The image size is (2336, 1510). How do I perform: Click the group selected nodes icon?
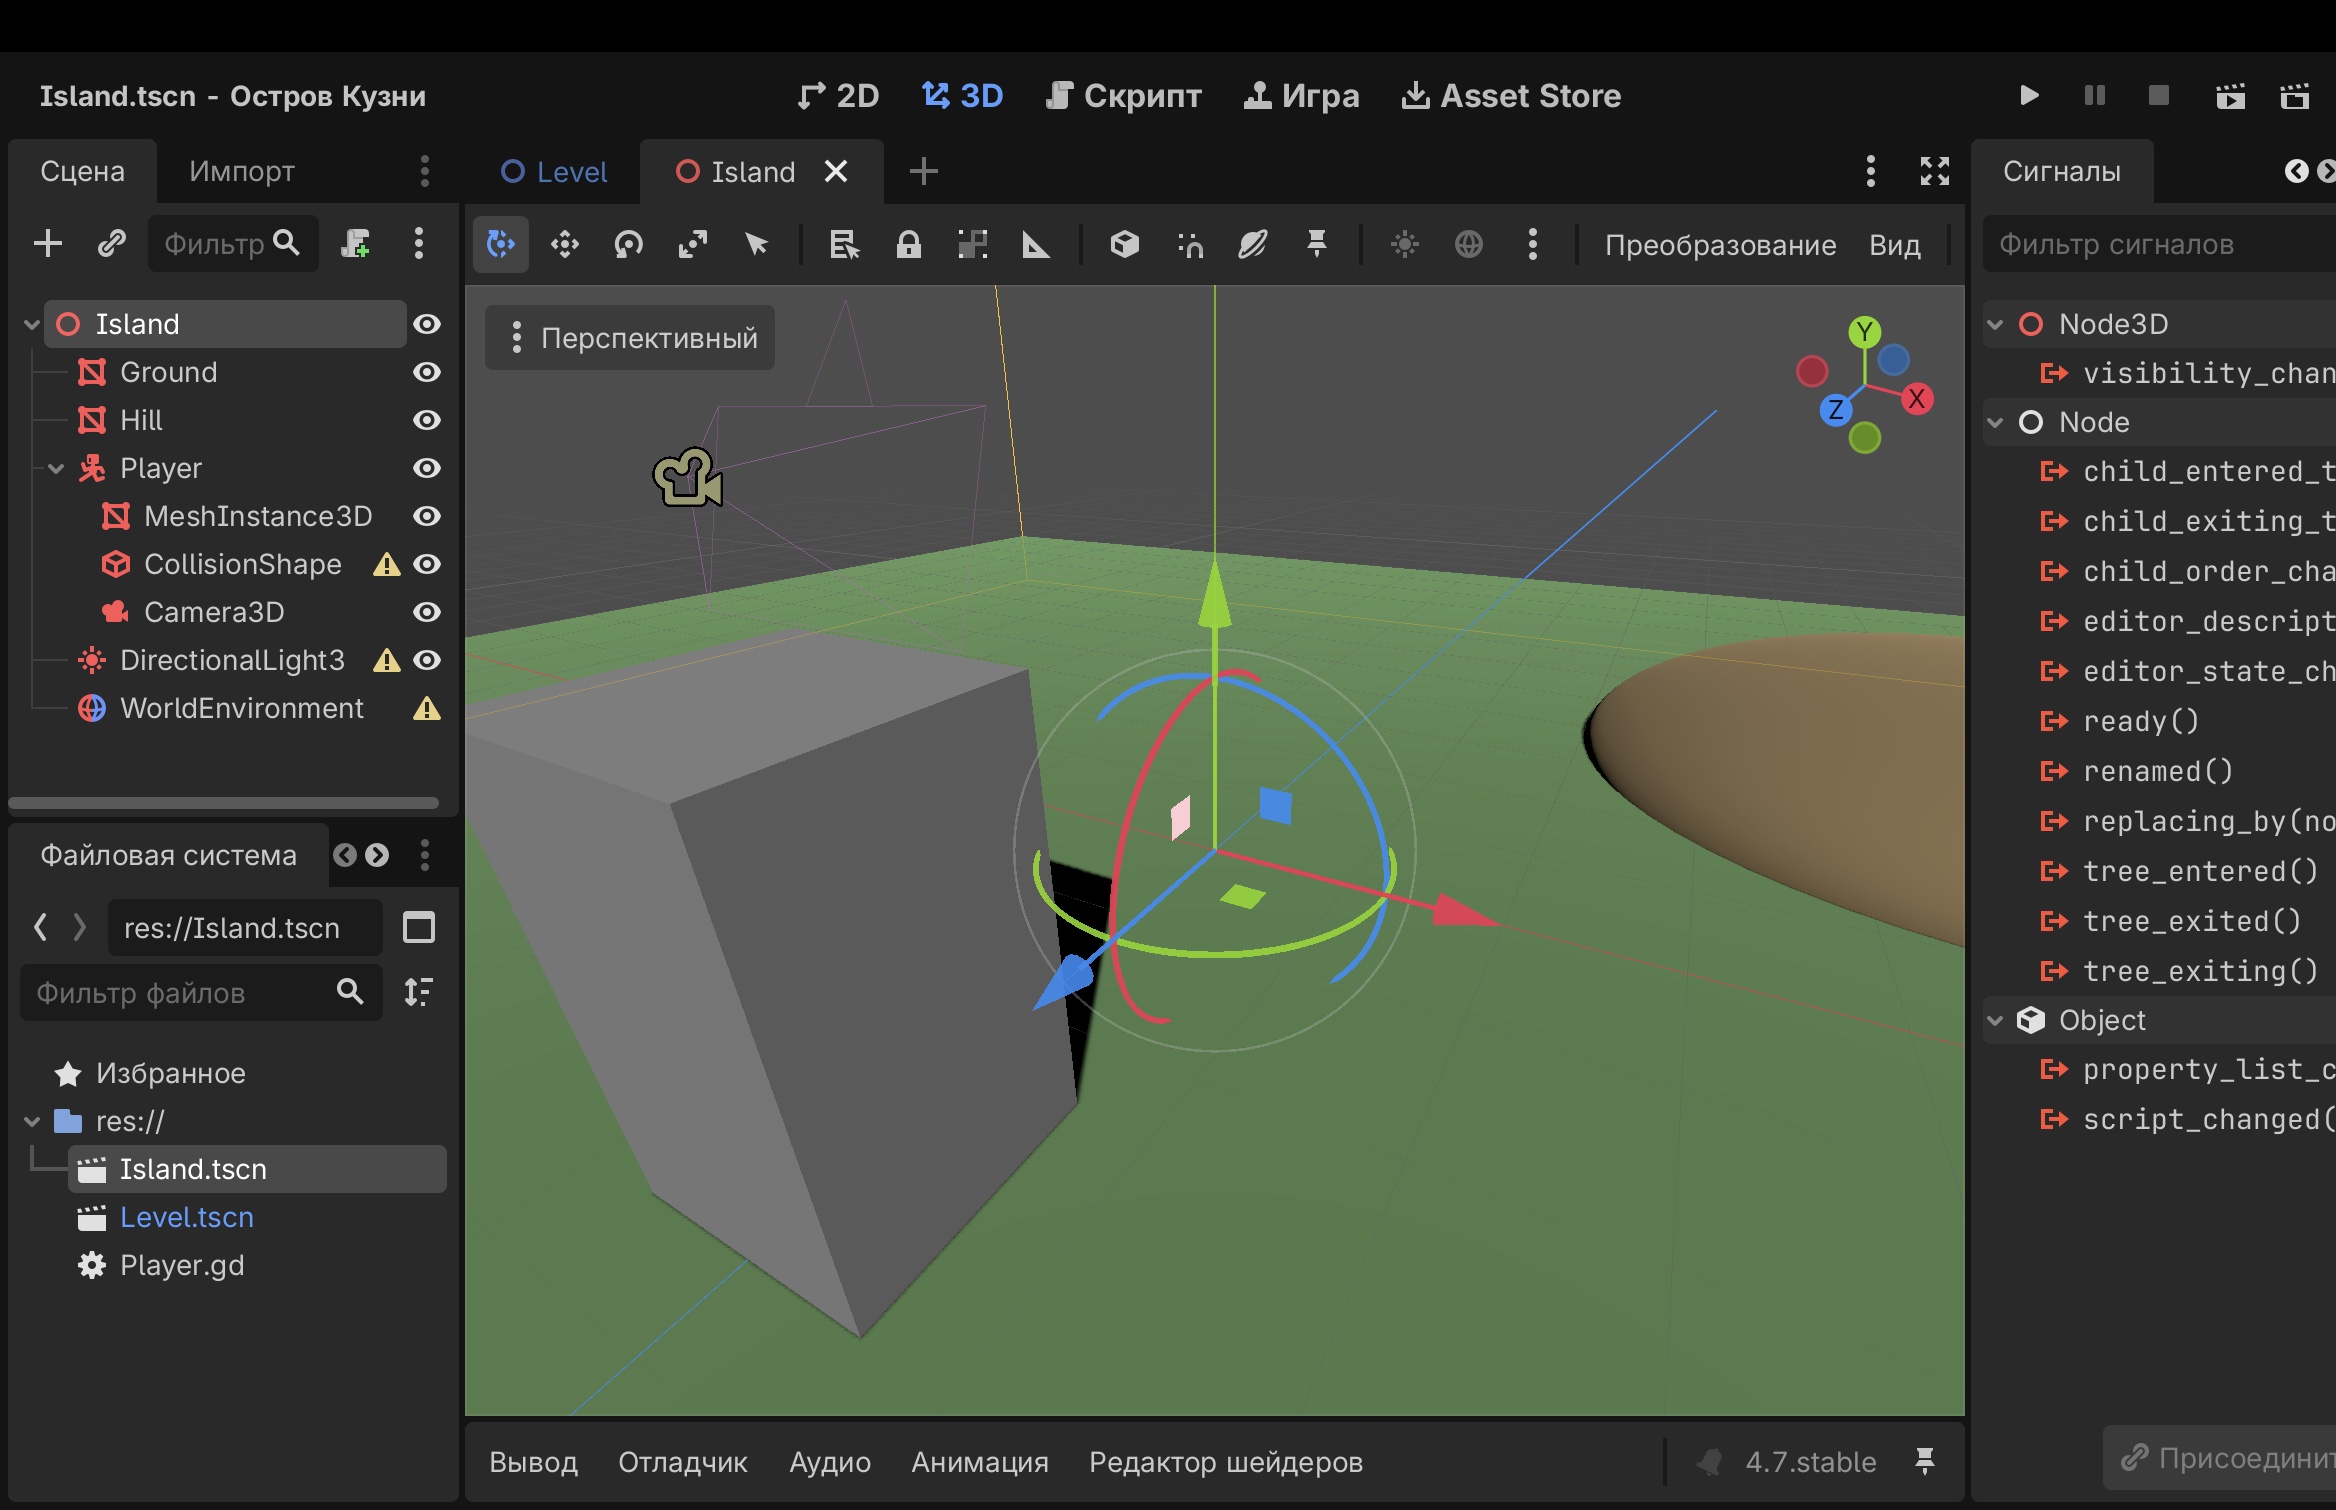pos(972,245)
